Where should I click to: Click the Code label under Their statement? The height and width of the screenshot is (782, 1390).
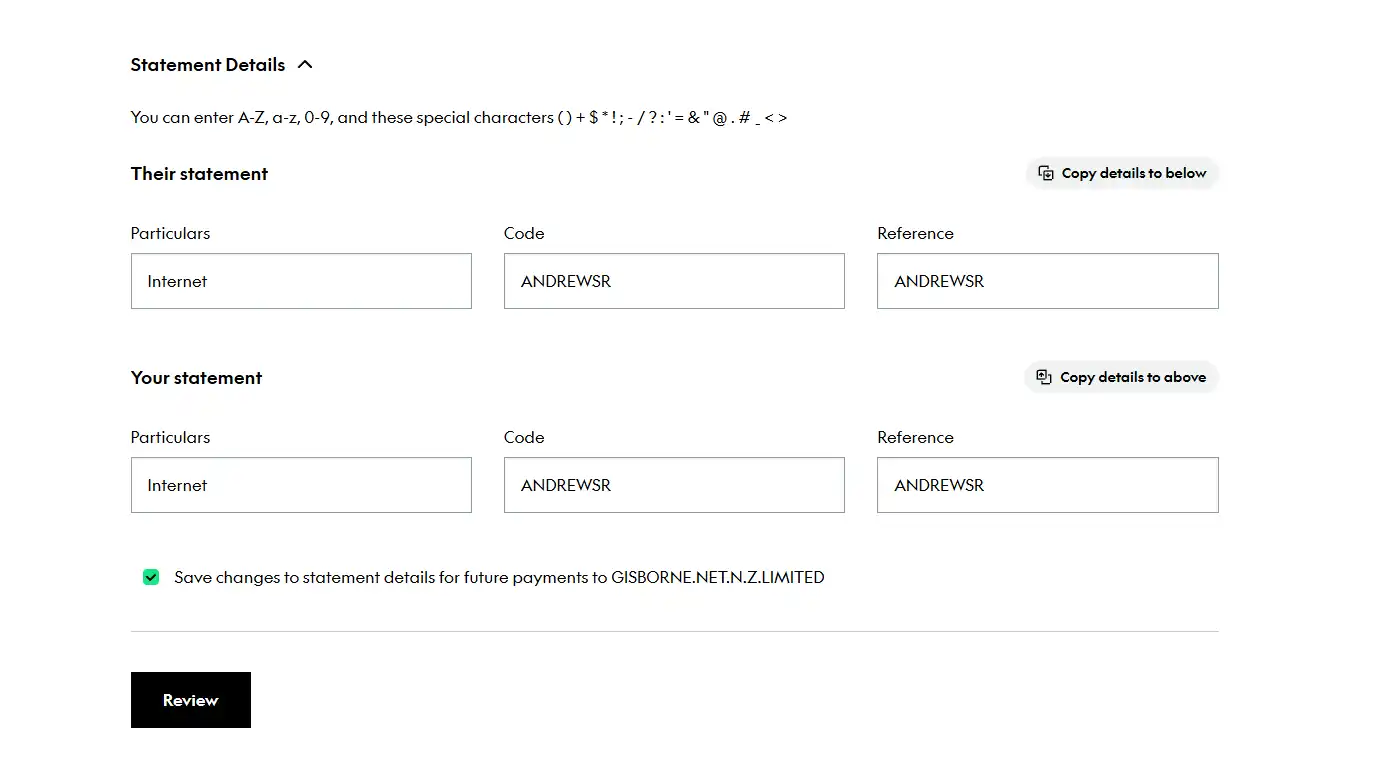pyautogui.click(x=524, y=233)
